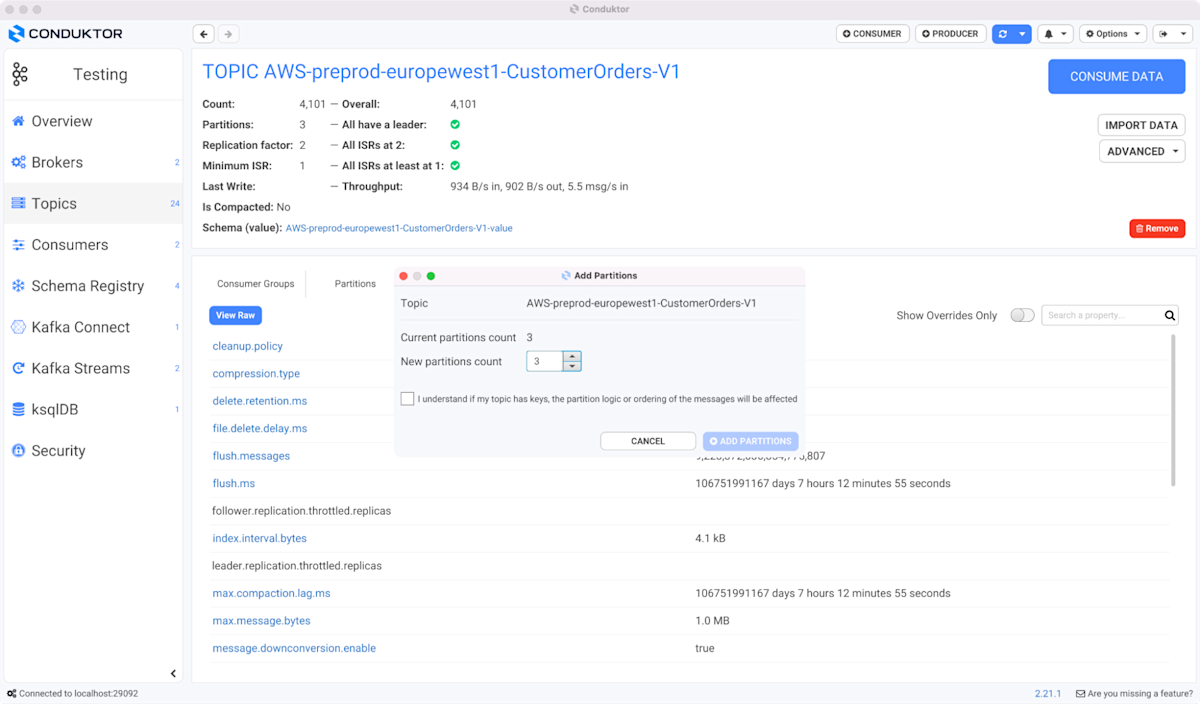Open Overview via home icon
The width and height of the screenshot is (1200, 704).
click(x=18, y=121)
